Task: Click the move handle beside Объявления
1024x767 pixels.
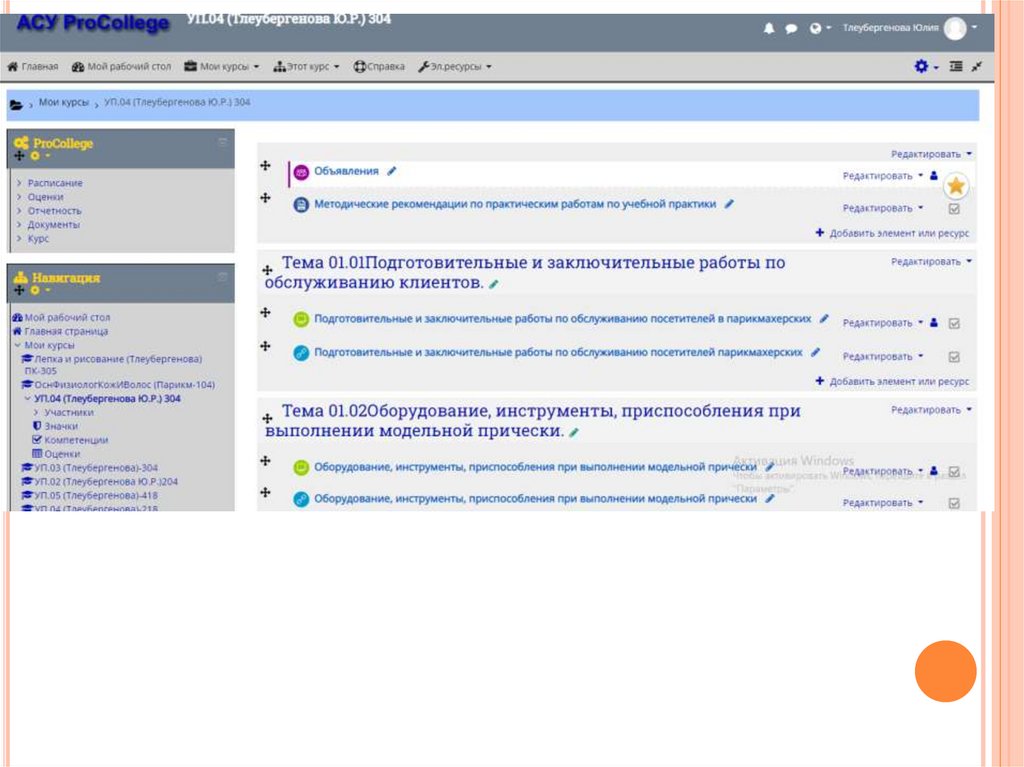Action: click(266, 166)
